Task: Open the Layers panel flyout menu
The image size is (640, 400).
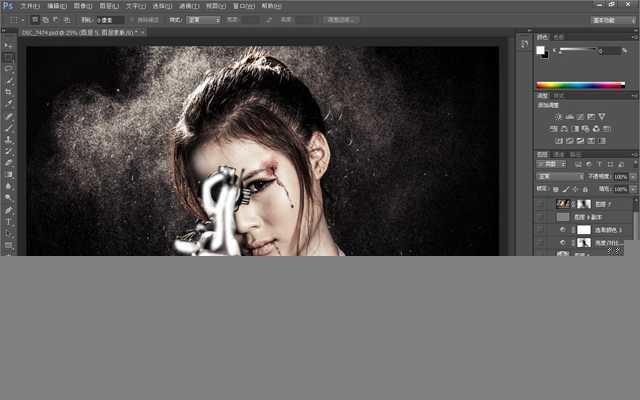Action: 634,155
